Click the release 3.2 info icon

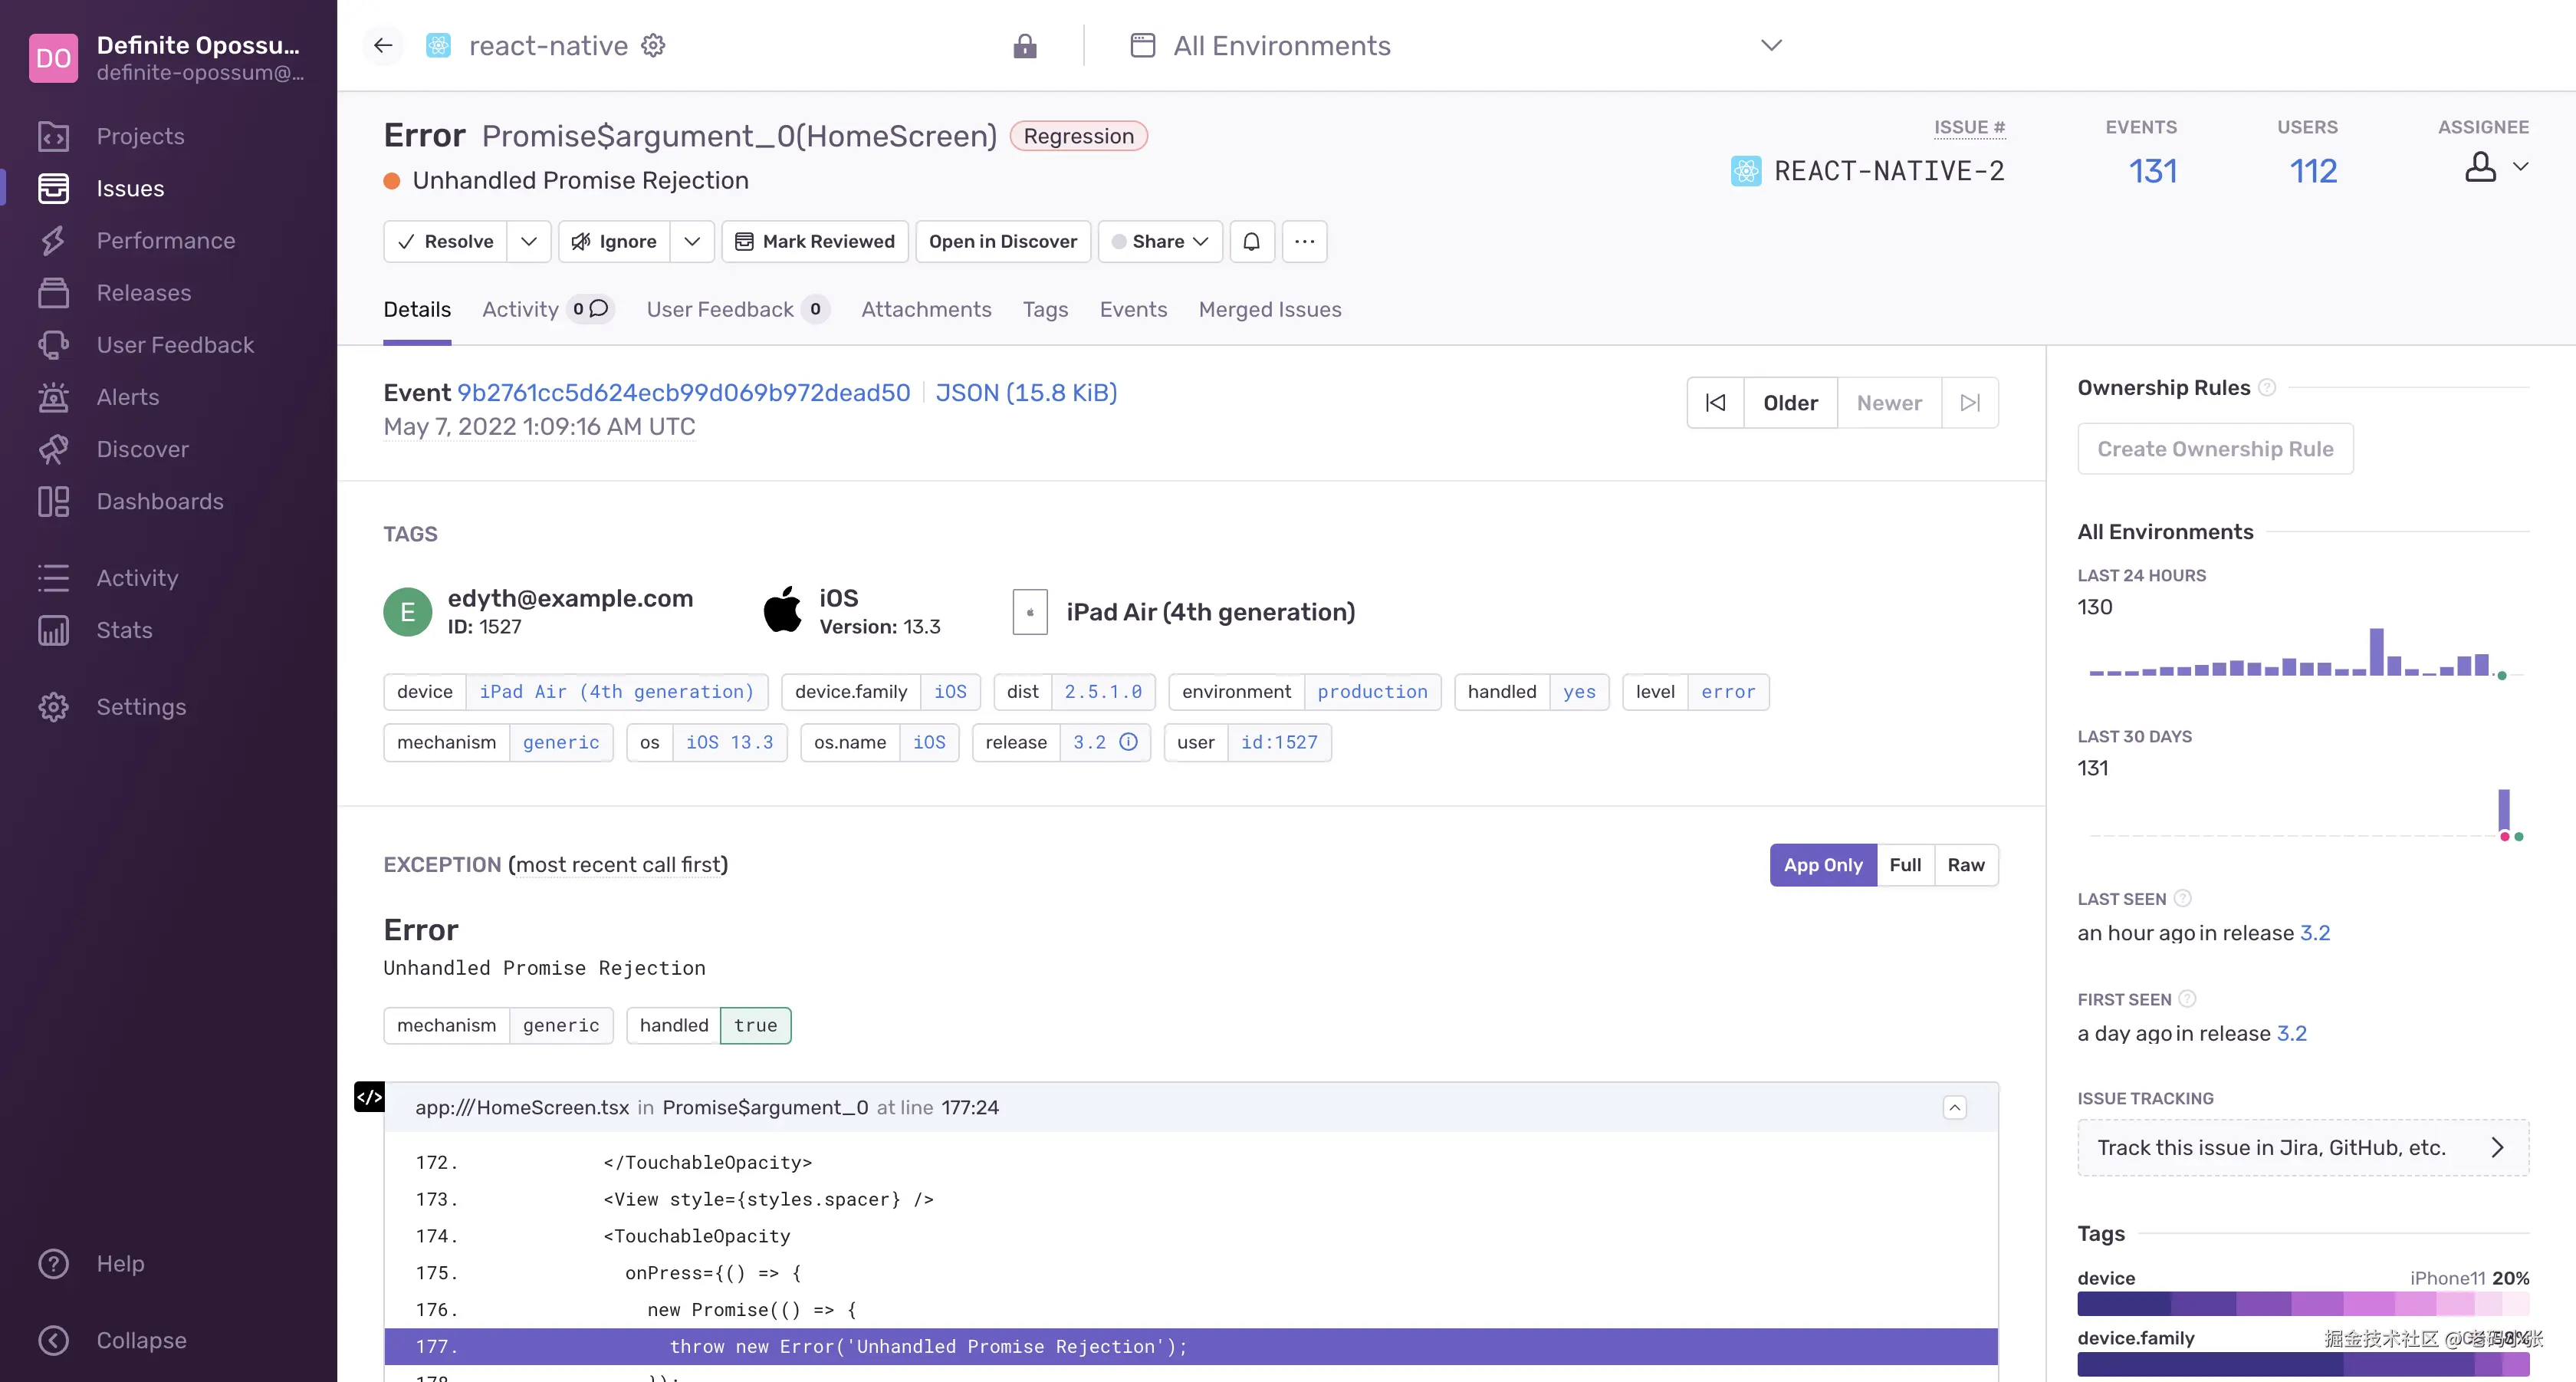click(x=1128, y=742)
